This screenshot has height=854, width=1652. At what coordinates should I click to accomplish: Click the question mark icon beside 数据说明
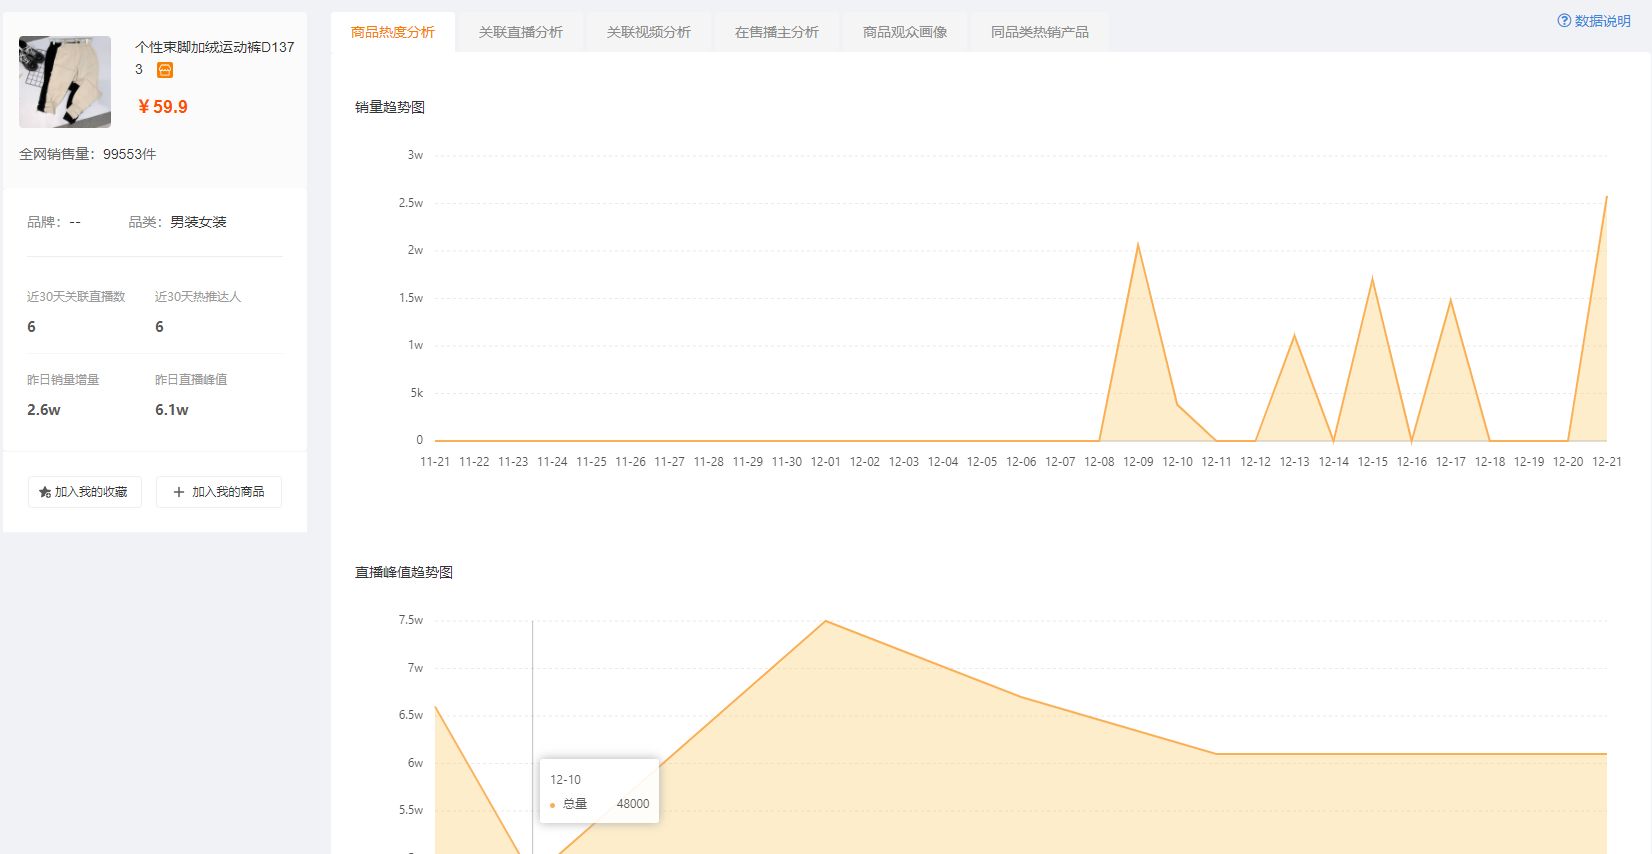pyautogui.click(x=1564, y=21)
